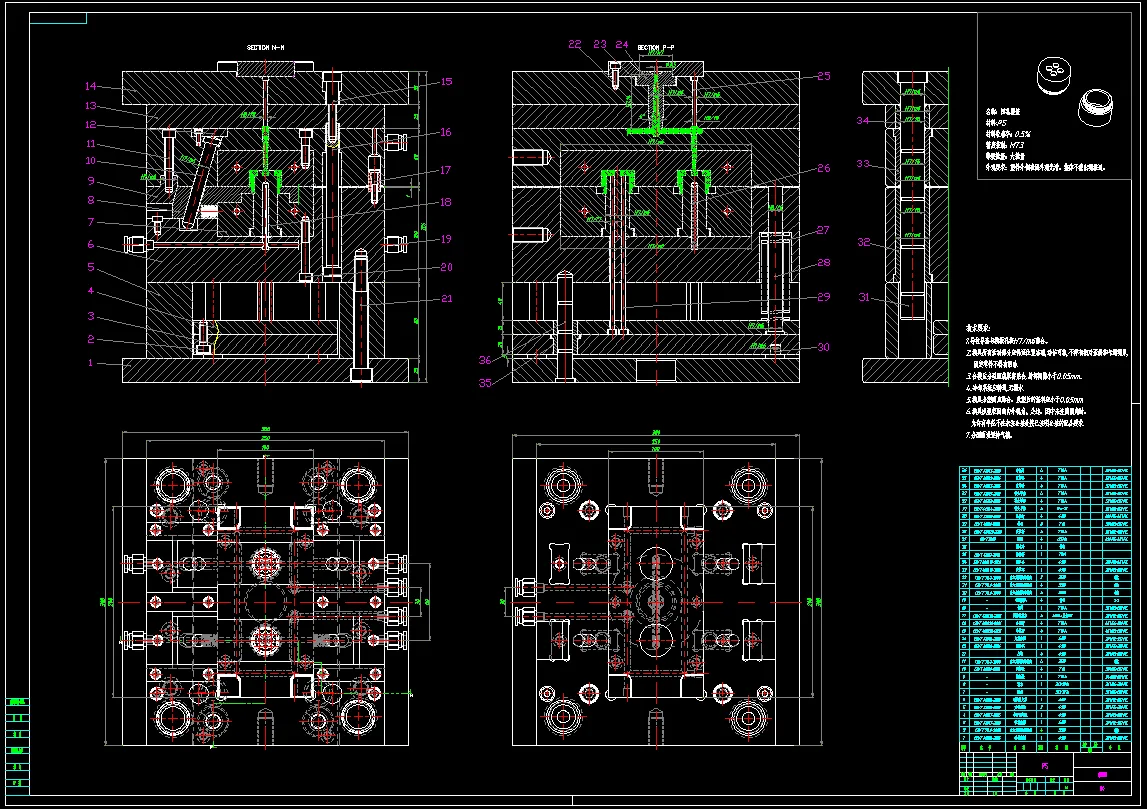Click callout label 23
1147x809 pixels.
(x=600, y=45)
